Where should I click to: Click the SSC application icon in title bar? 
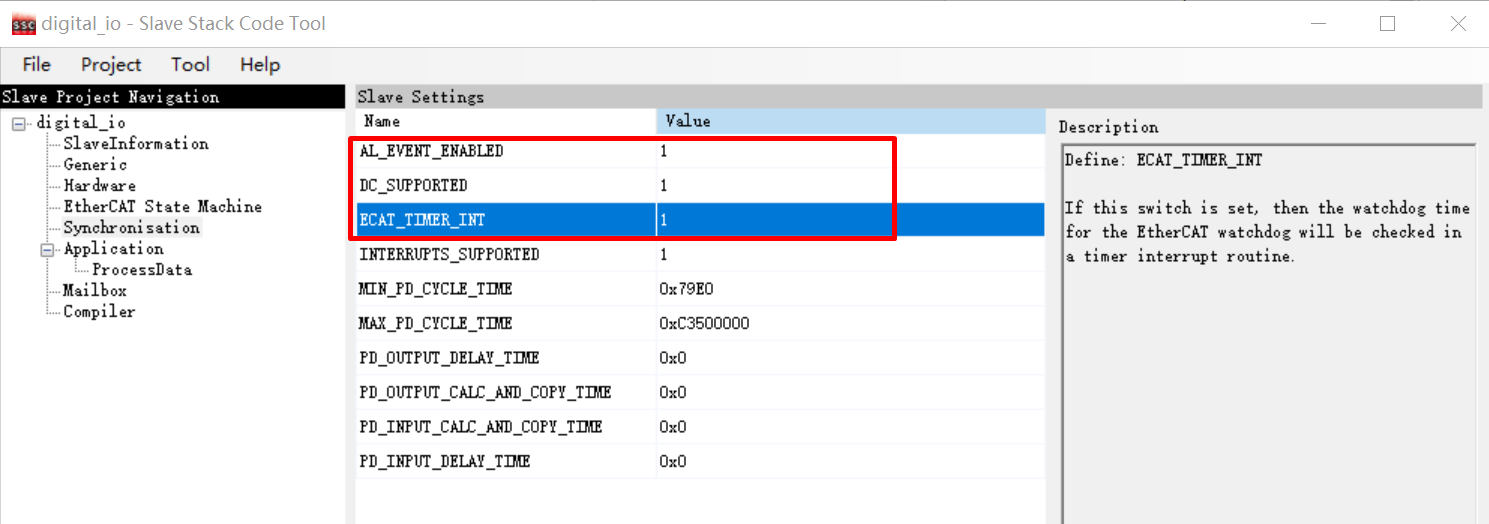coord(24,23)
